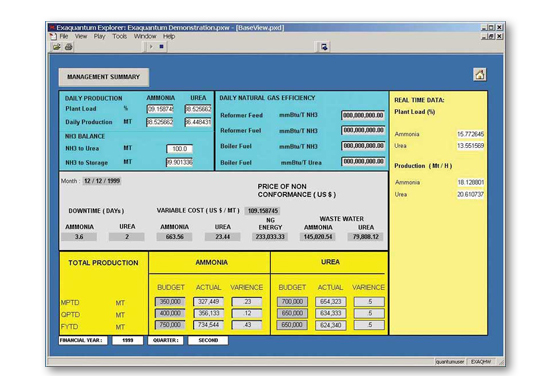Open the Tools menu

tap(119, 36)
